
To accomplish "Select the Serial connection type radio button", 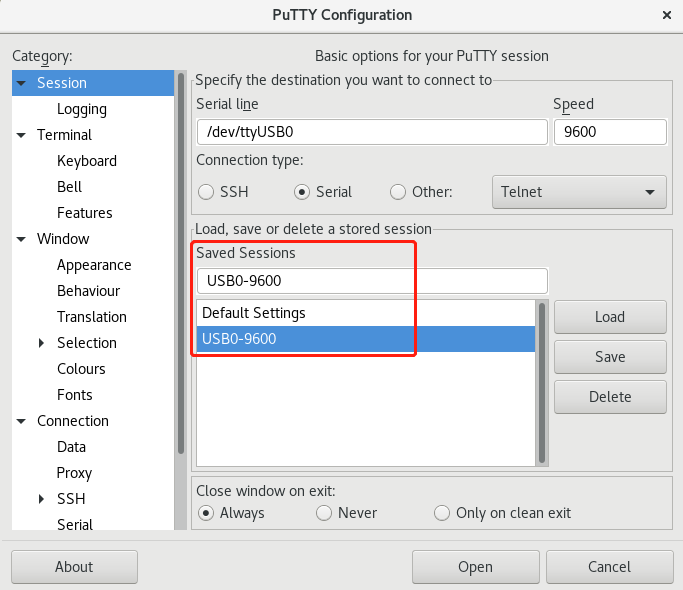I will (301, 192).
